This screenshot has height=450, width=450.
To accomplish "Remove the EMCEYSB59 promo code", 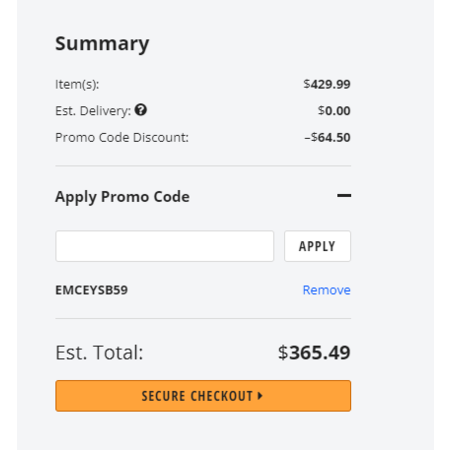I will pyautogui.click(x=326, y=290).
